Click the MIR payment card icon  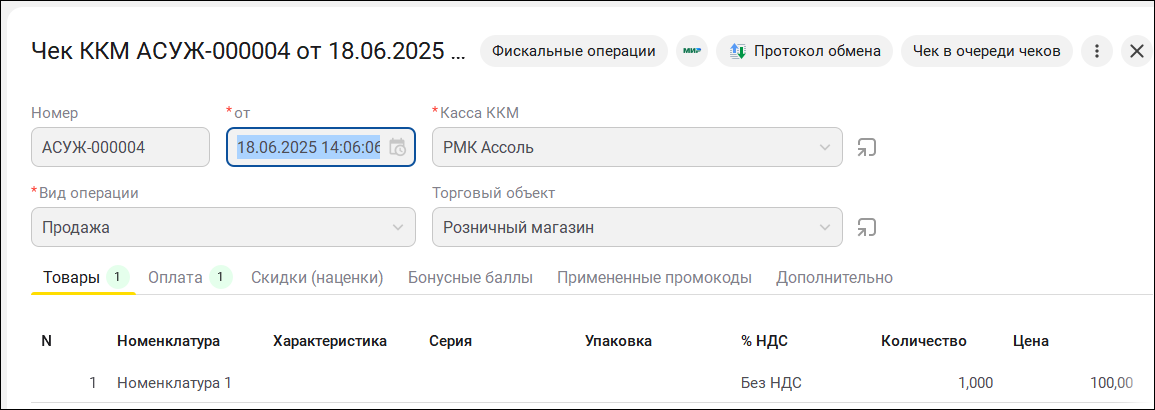coord(691,50)
